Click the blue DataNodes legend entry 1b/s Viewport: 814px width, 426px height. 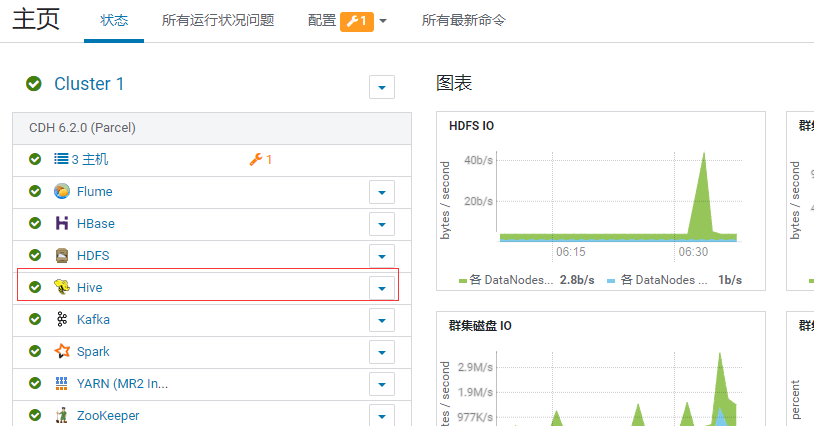[674, 280]
